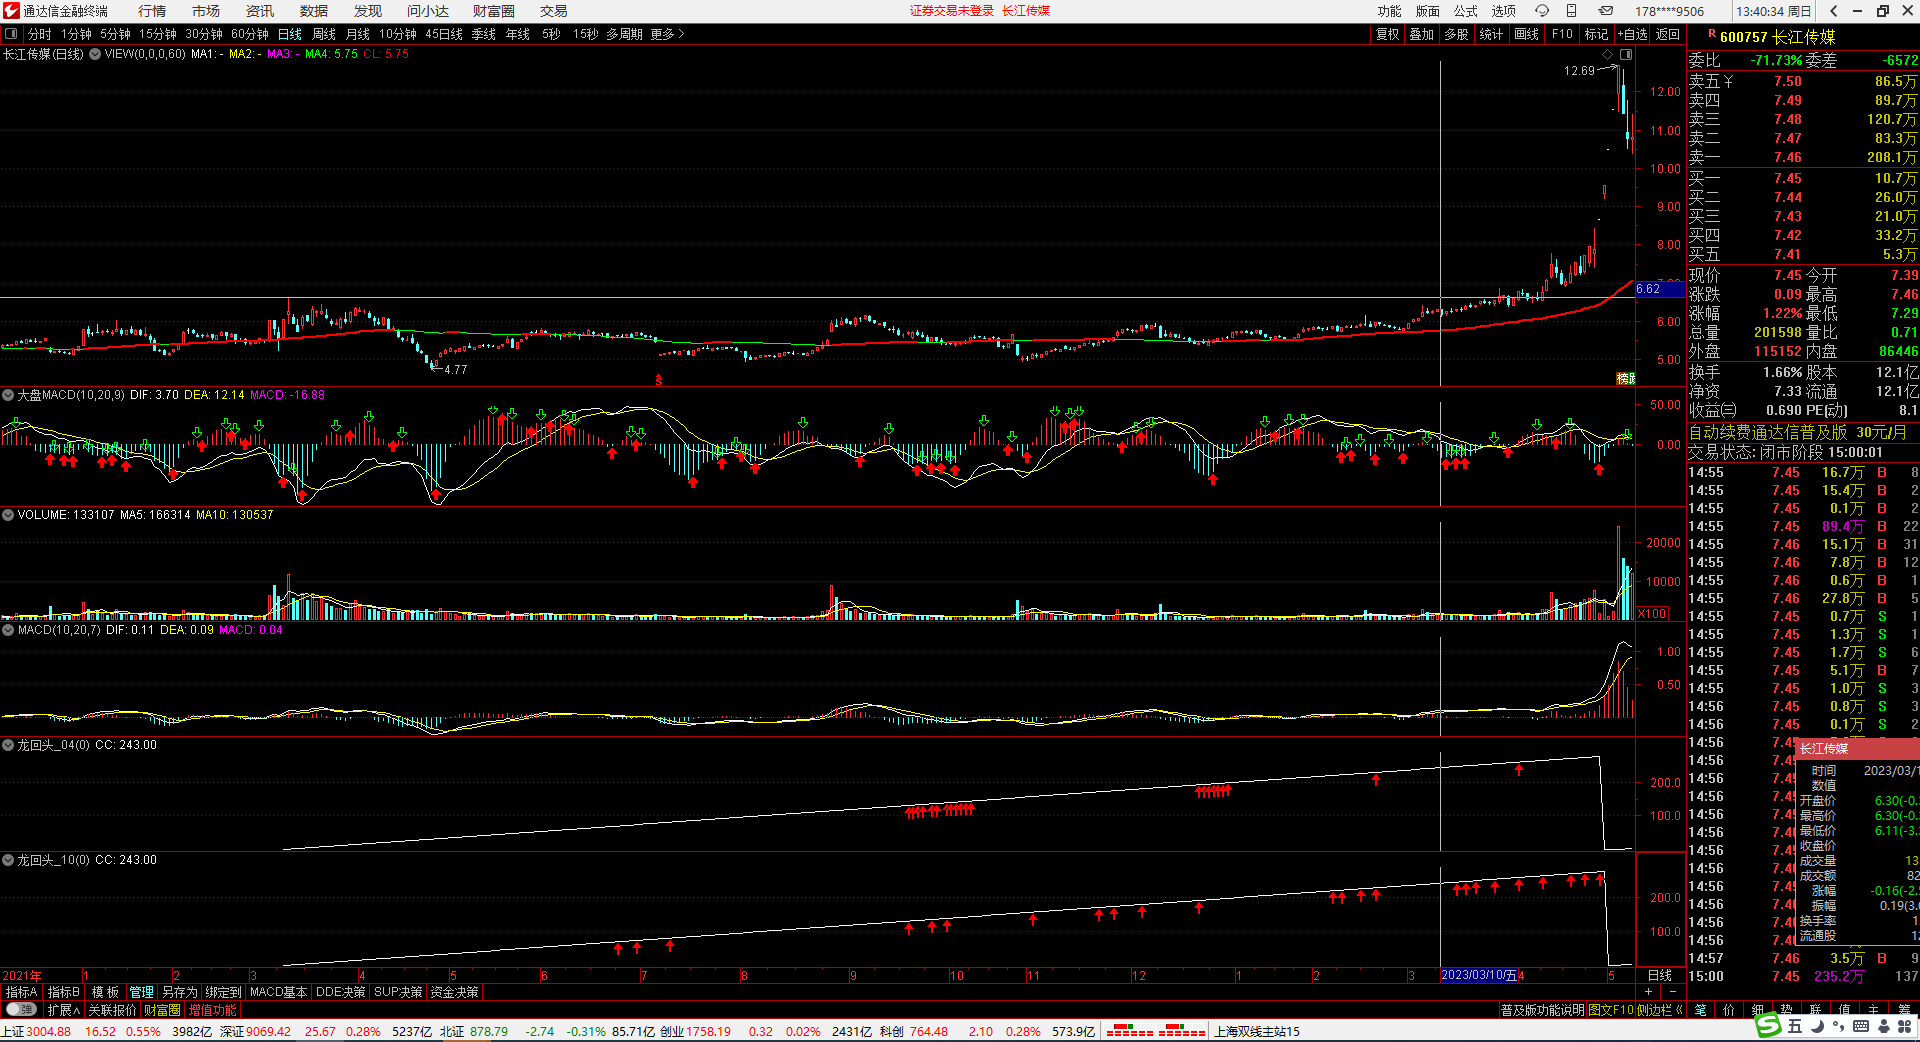Open the mobile phone icon in title bar
Screen dimensions: 1920x1042
pyautogui.click(x=1572, y=11)
